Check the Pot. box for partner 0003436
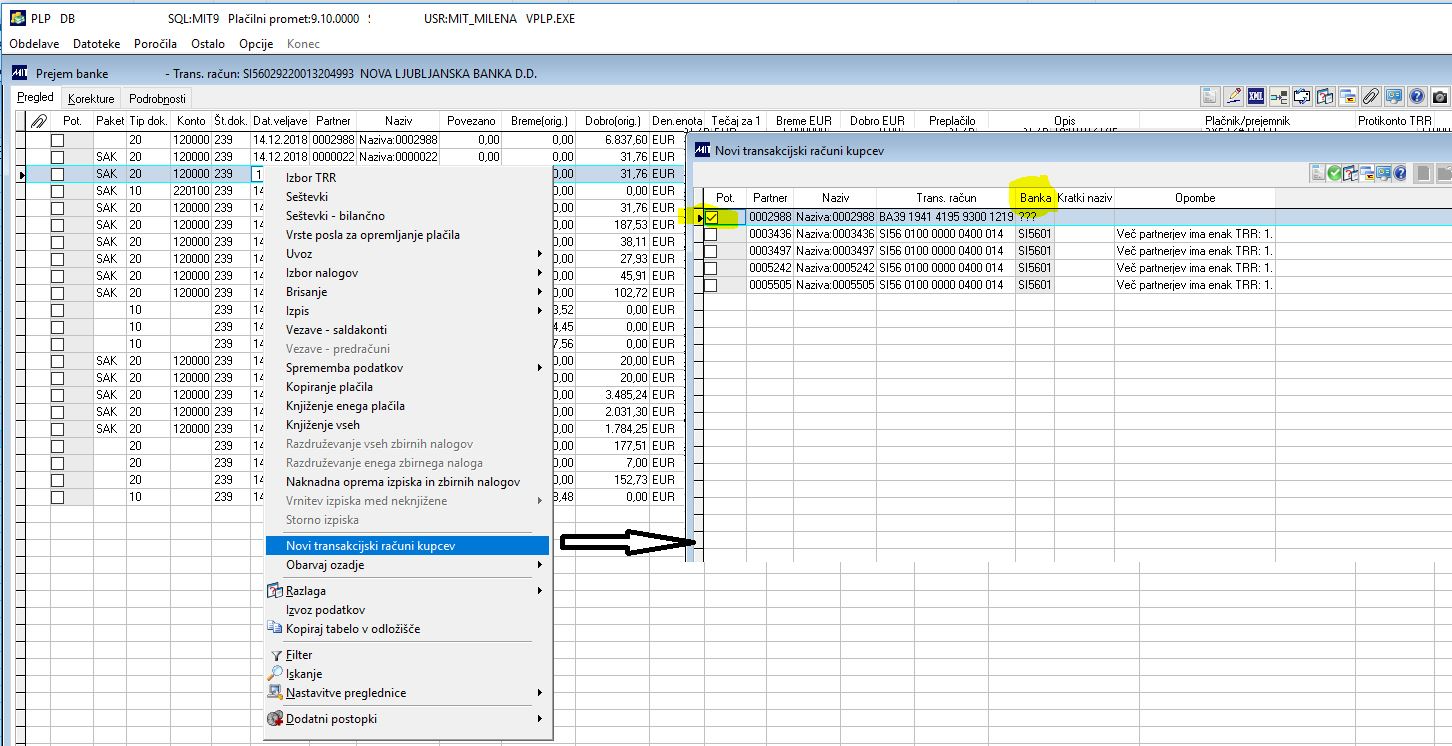The height and width of the screenshot is (746, 1452). click(711, 234)
